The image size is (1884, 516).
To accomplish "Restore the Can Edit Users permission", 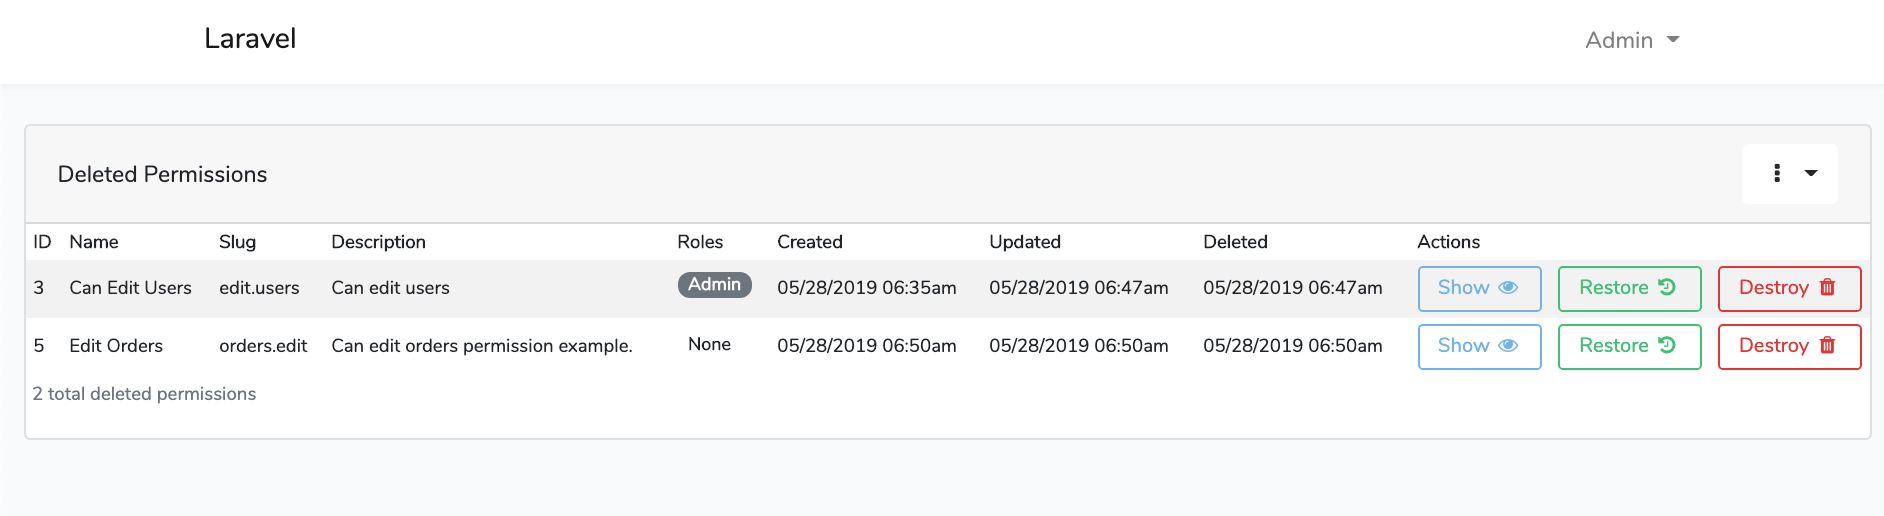I will pyautogui.click(x=1628, y=288).
